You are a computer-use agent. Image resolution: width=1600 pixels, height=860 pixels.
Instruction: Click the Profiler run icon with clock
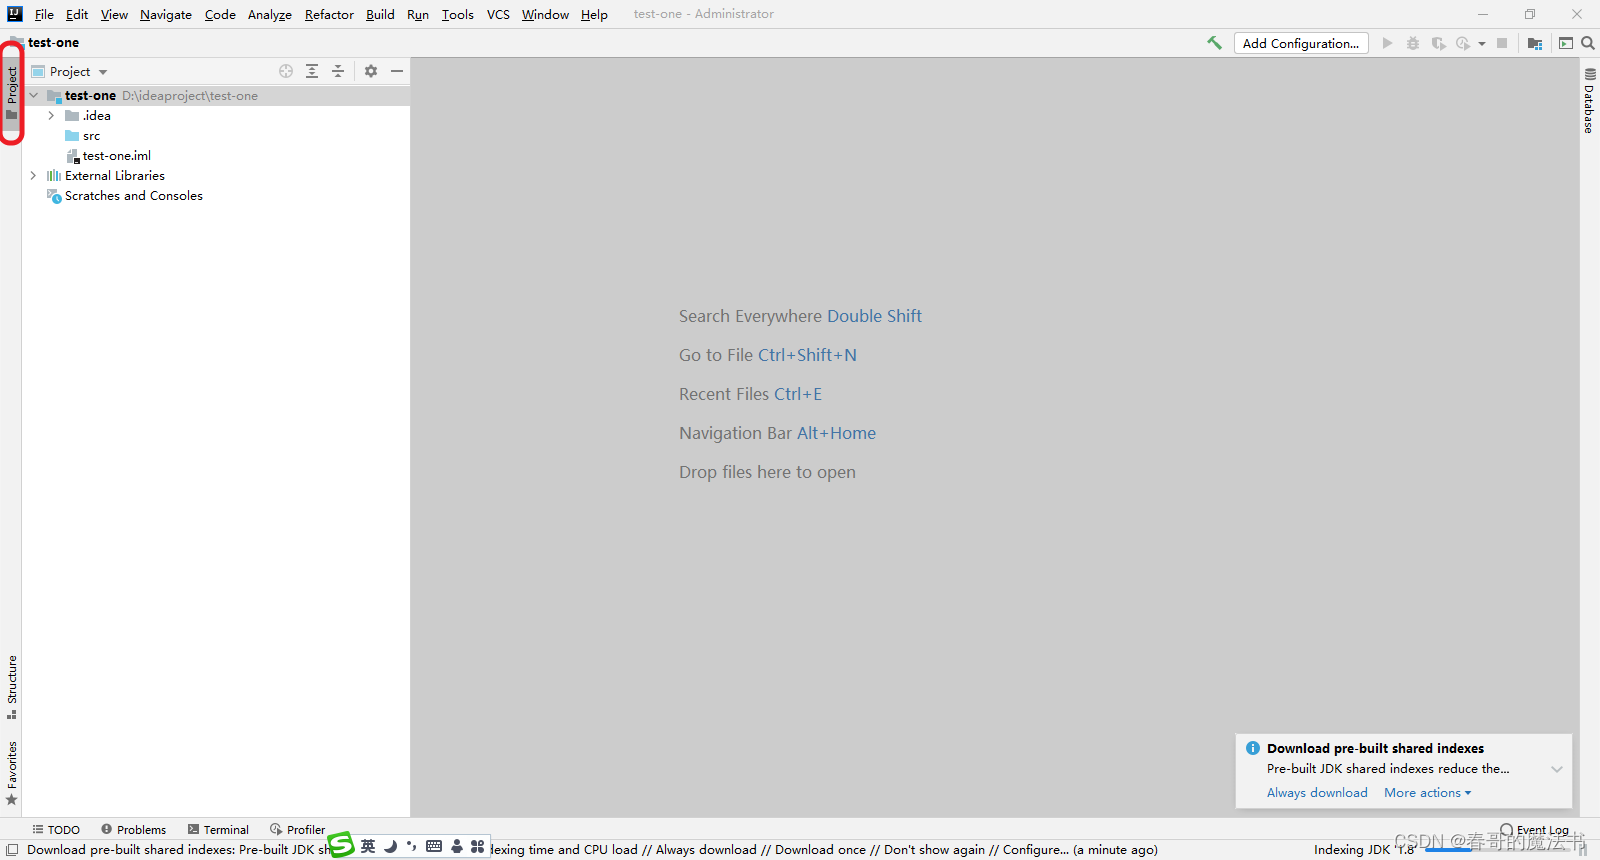pyautogui.click(x=1463, y=43)
